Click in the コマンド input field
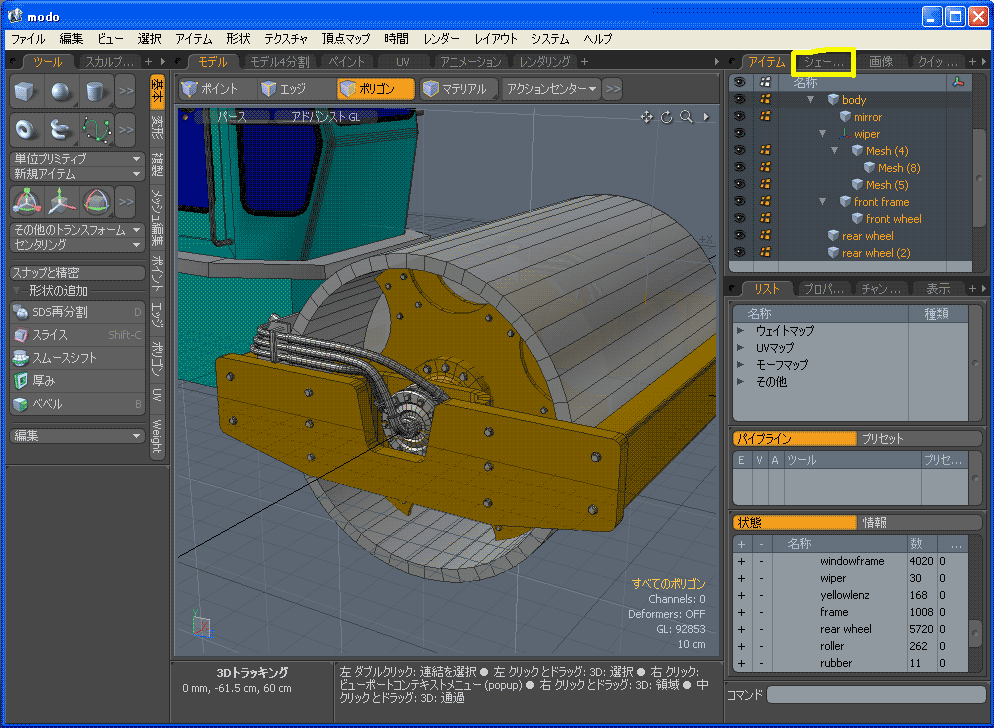The height and width of the screenshot is (728, 994). click(x=875, y=694)
